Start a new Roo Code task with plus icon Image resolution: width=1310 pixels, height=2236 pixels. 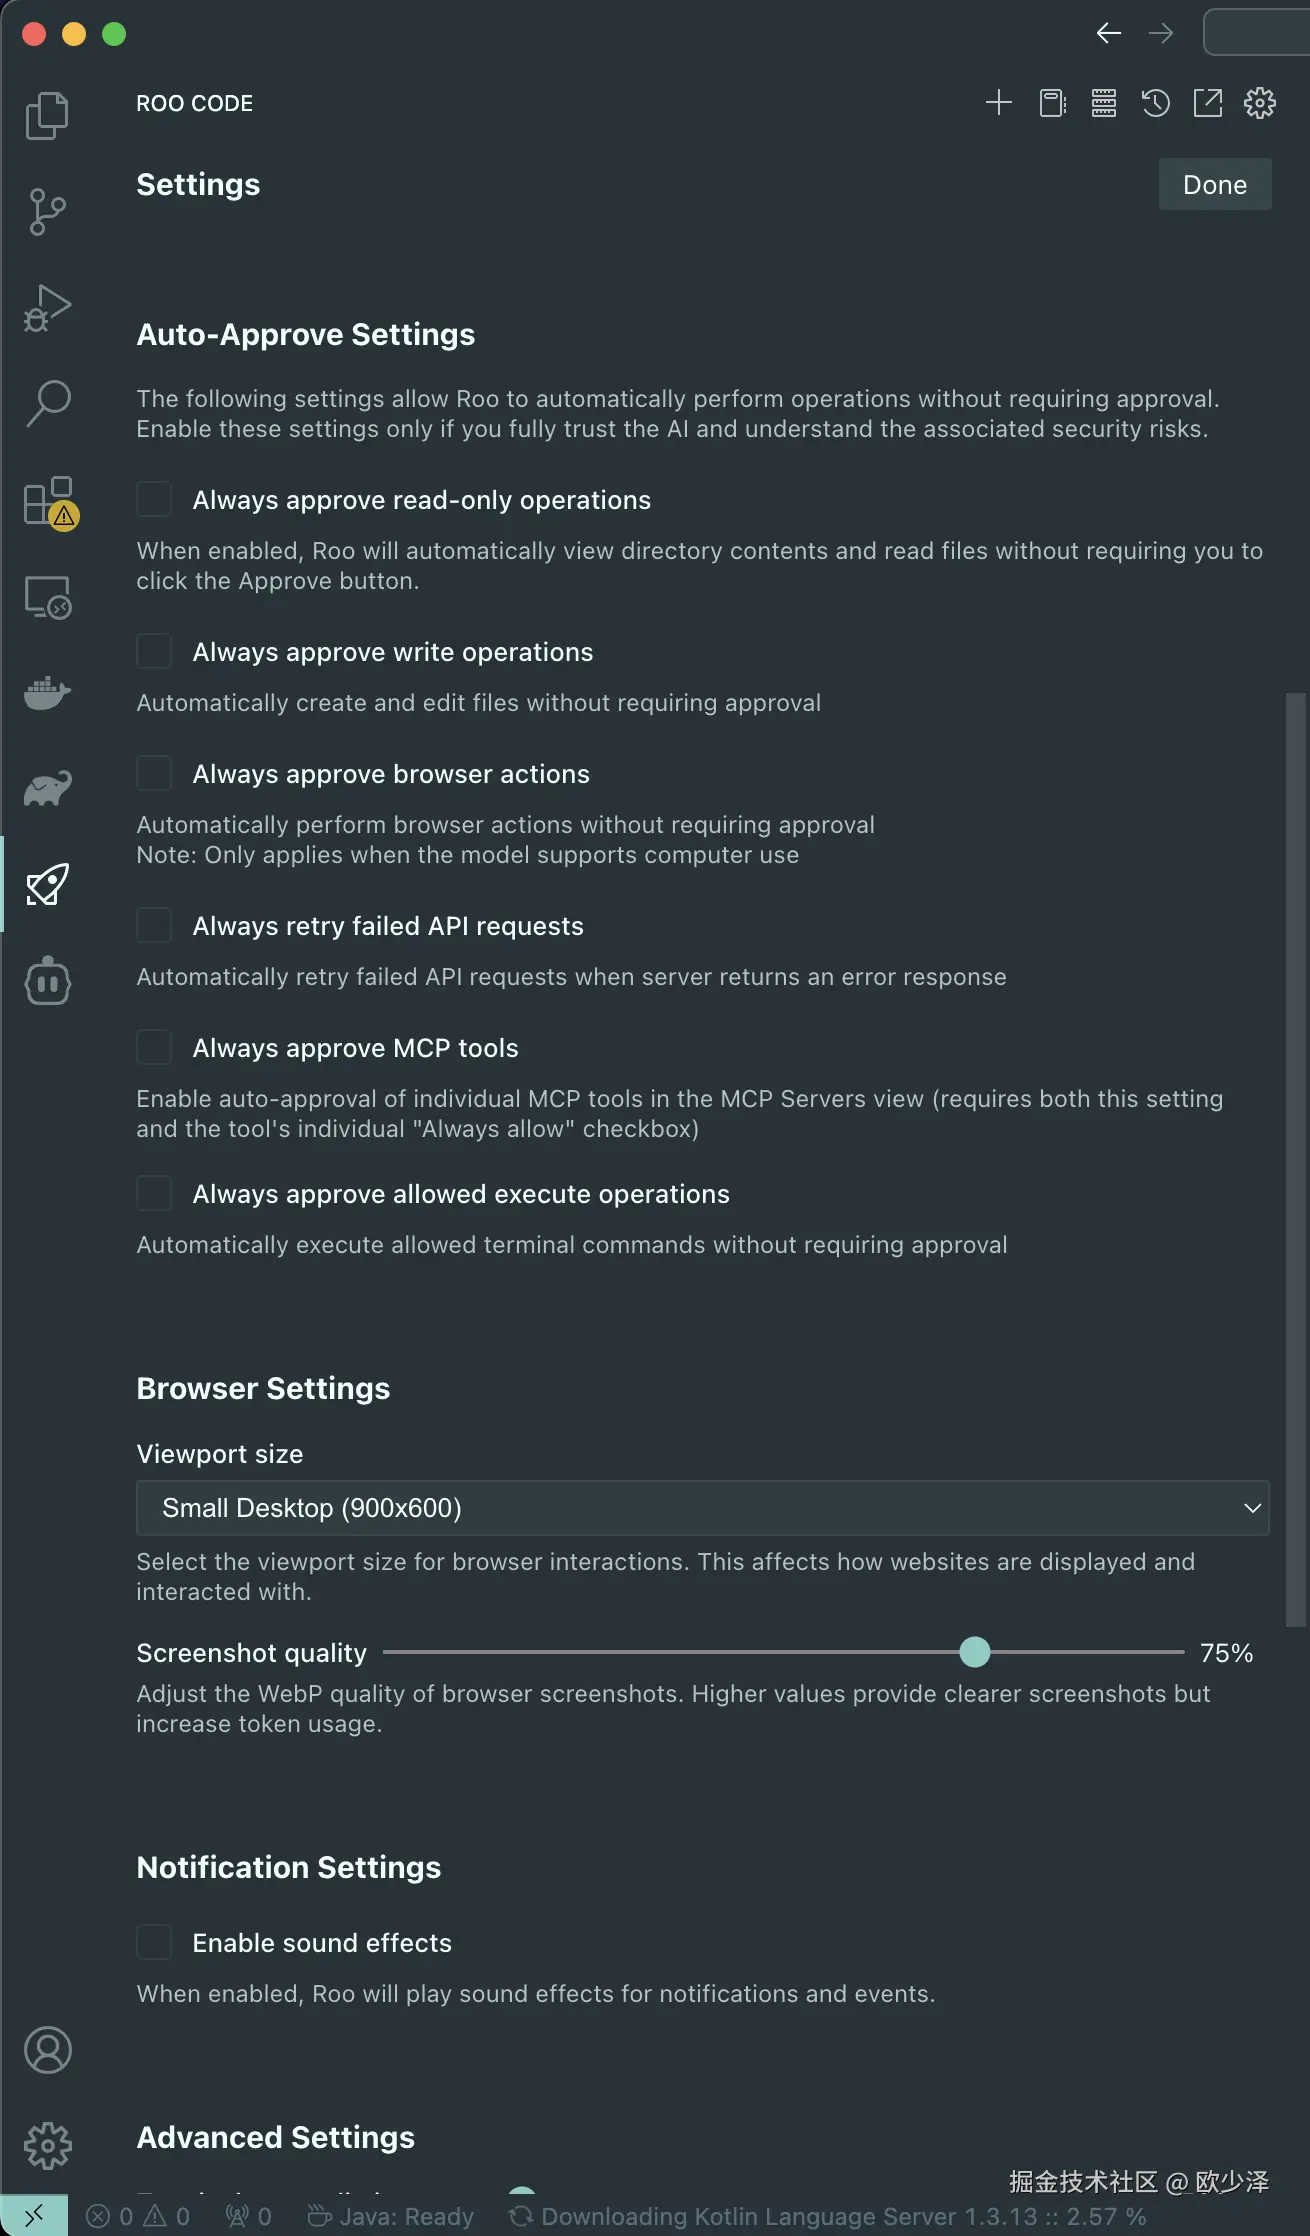(998, 103)
